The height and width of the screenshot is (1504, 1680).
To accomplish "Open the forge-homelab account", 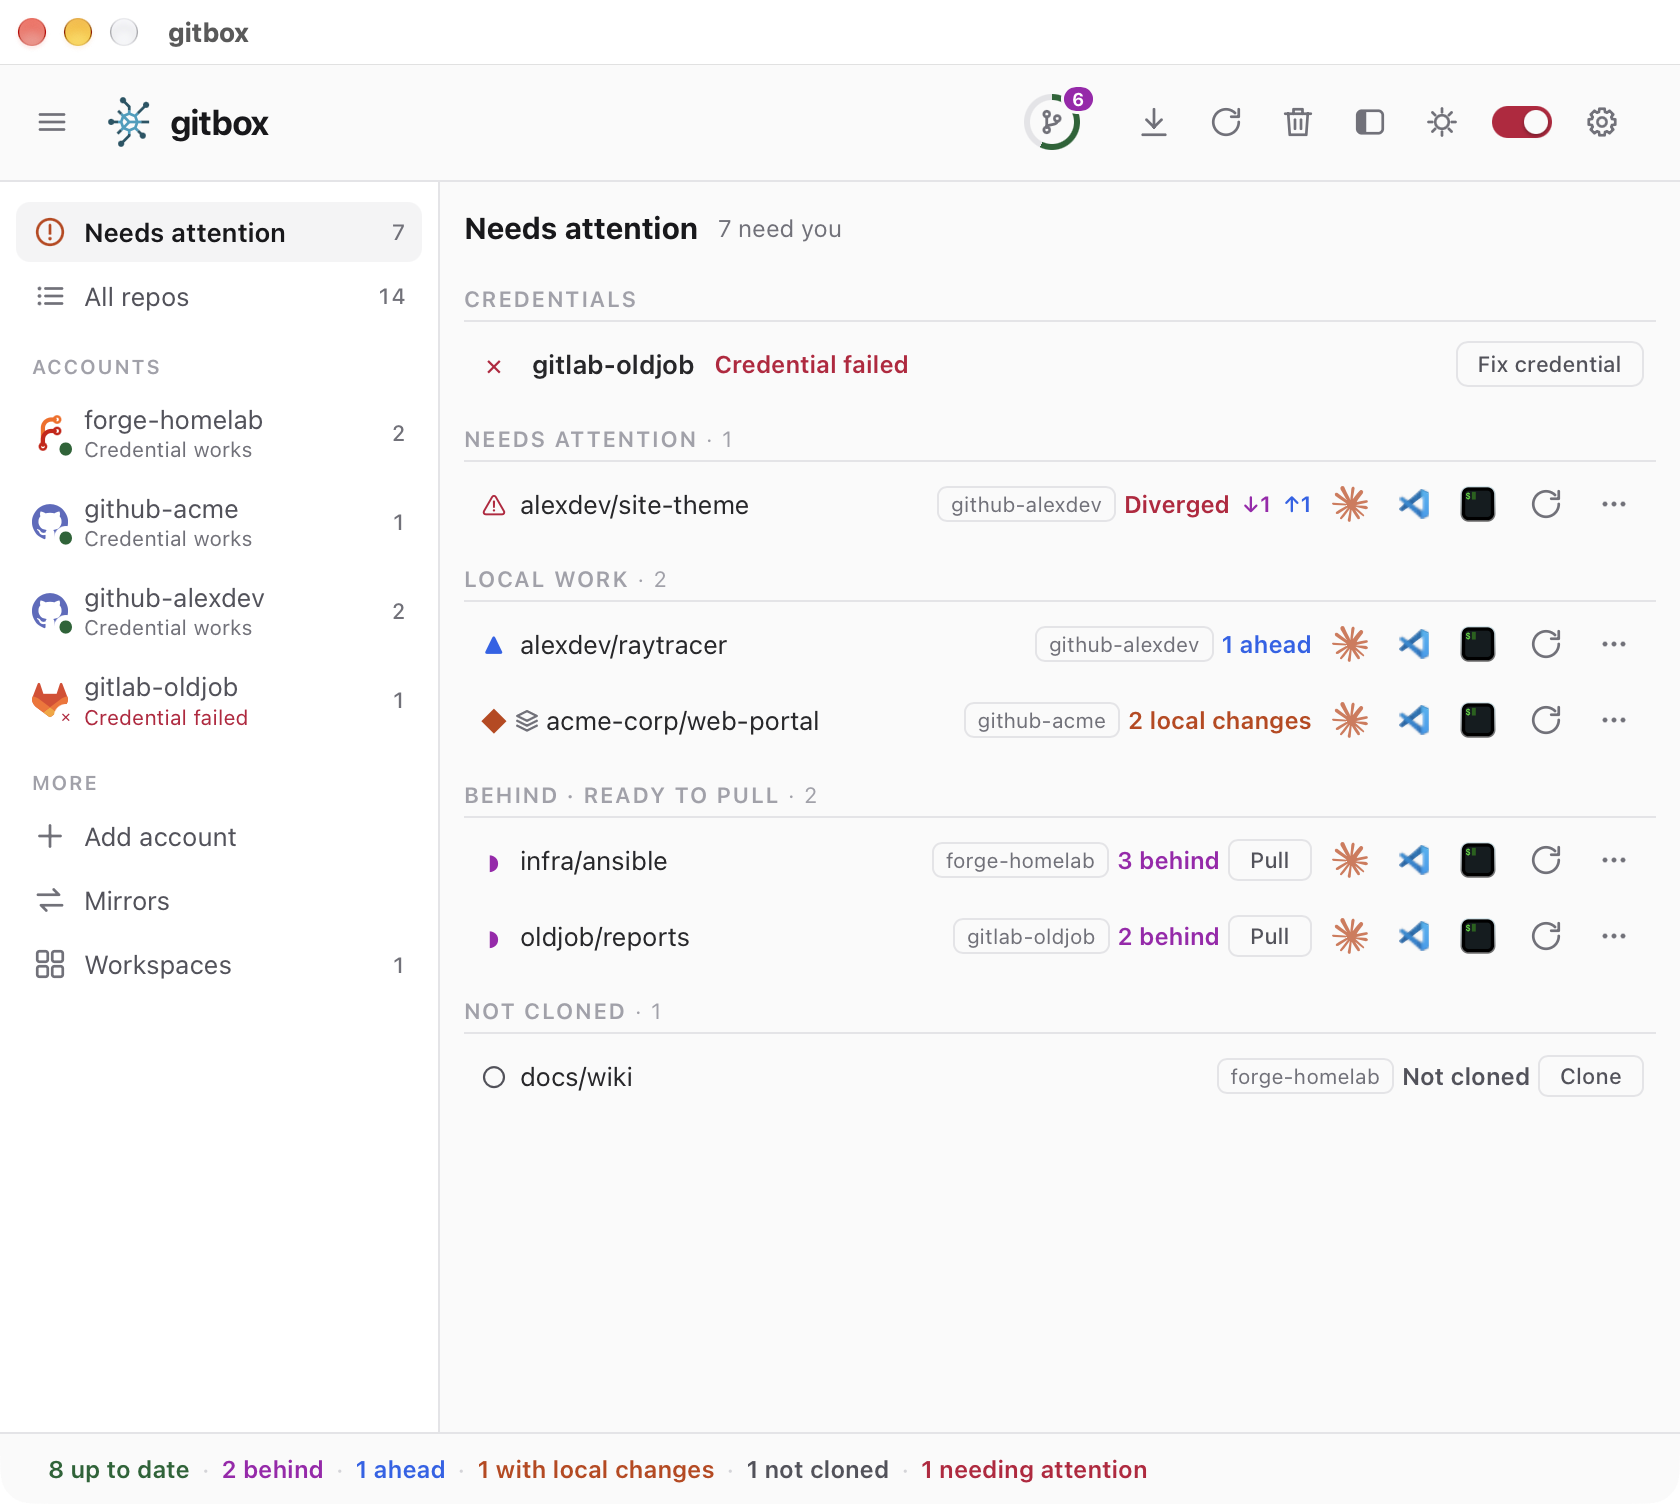I will point(219,434).
